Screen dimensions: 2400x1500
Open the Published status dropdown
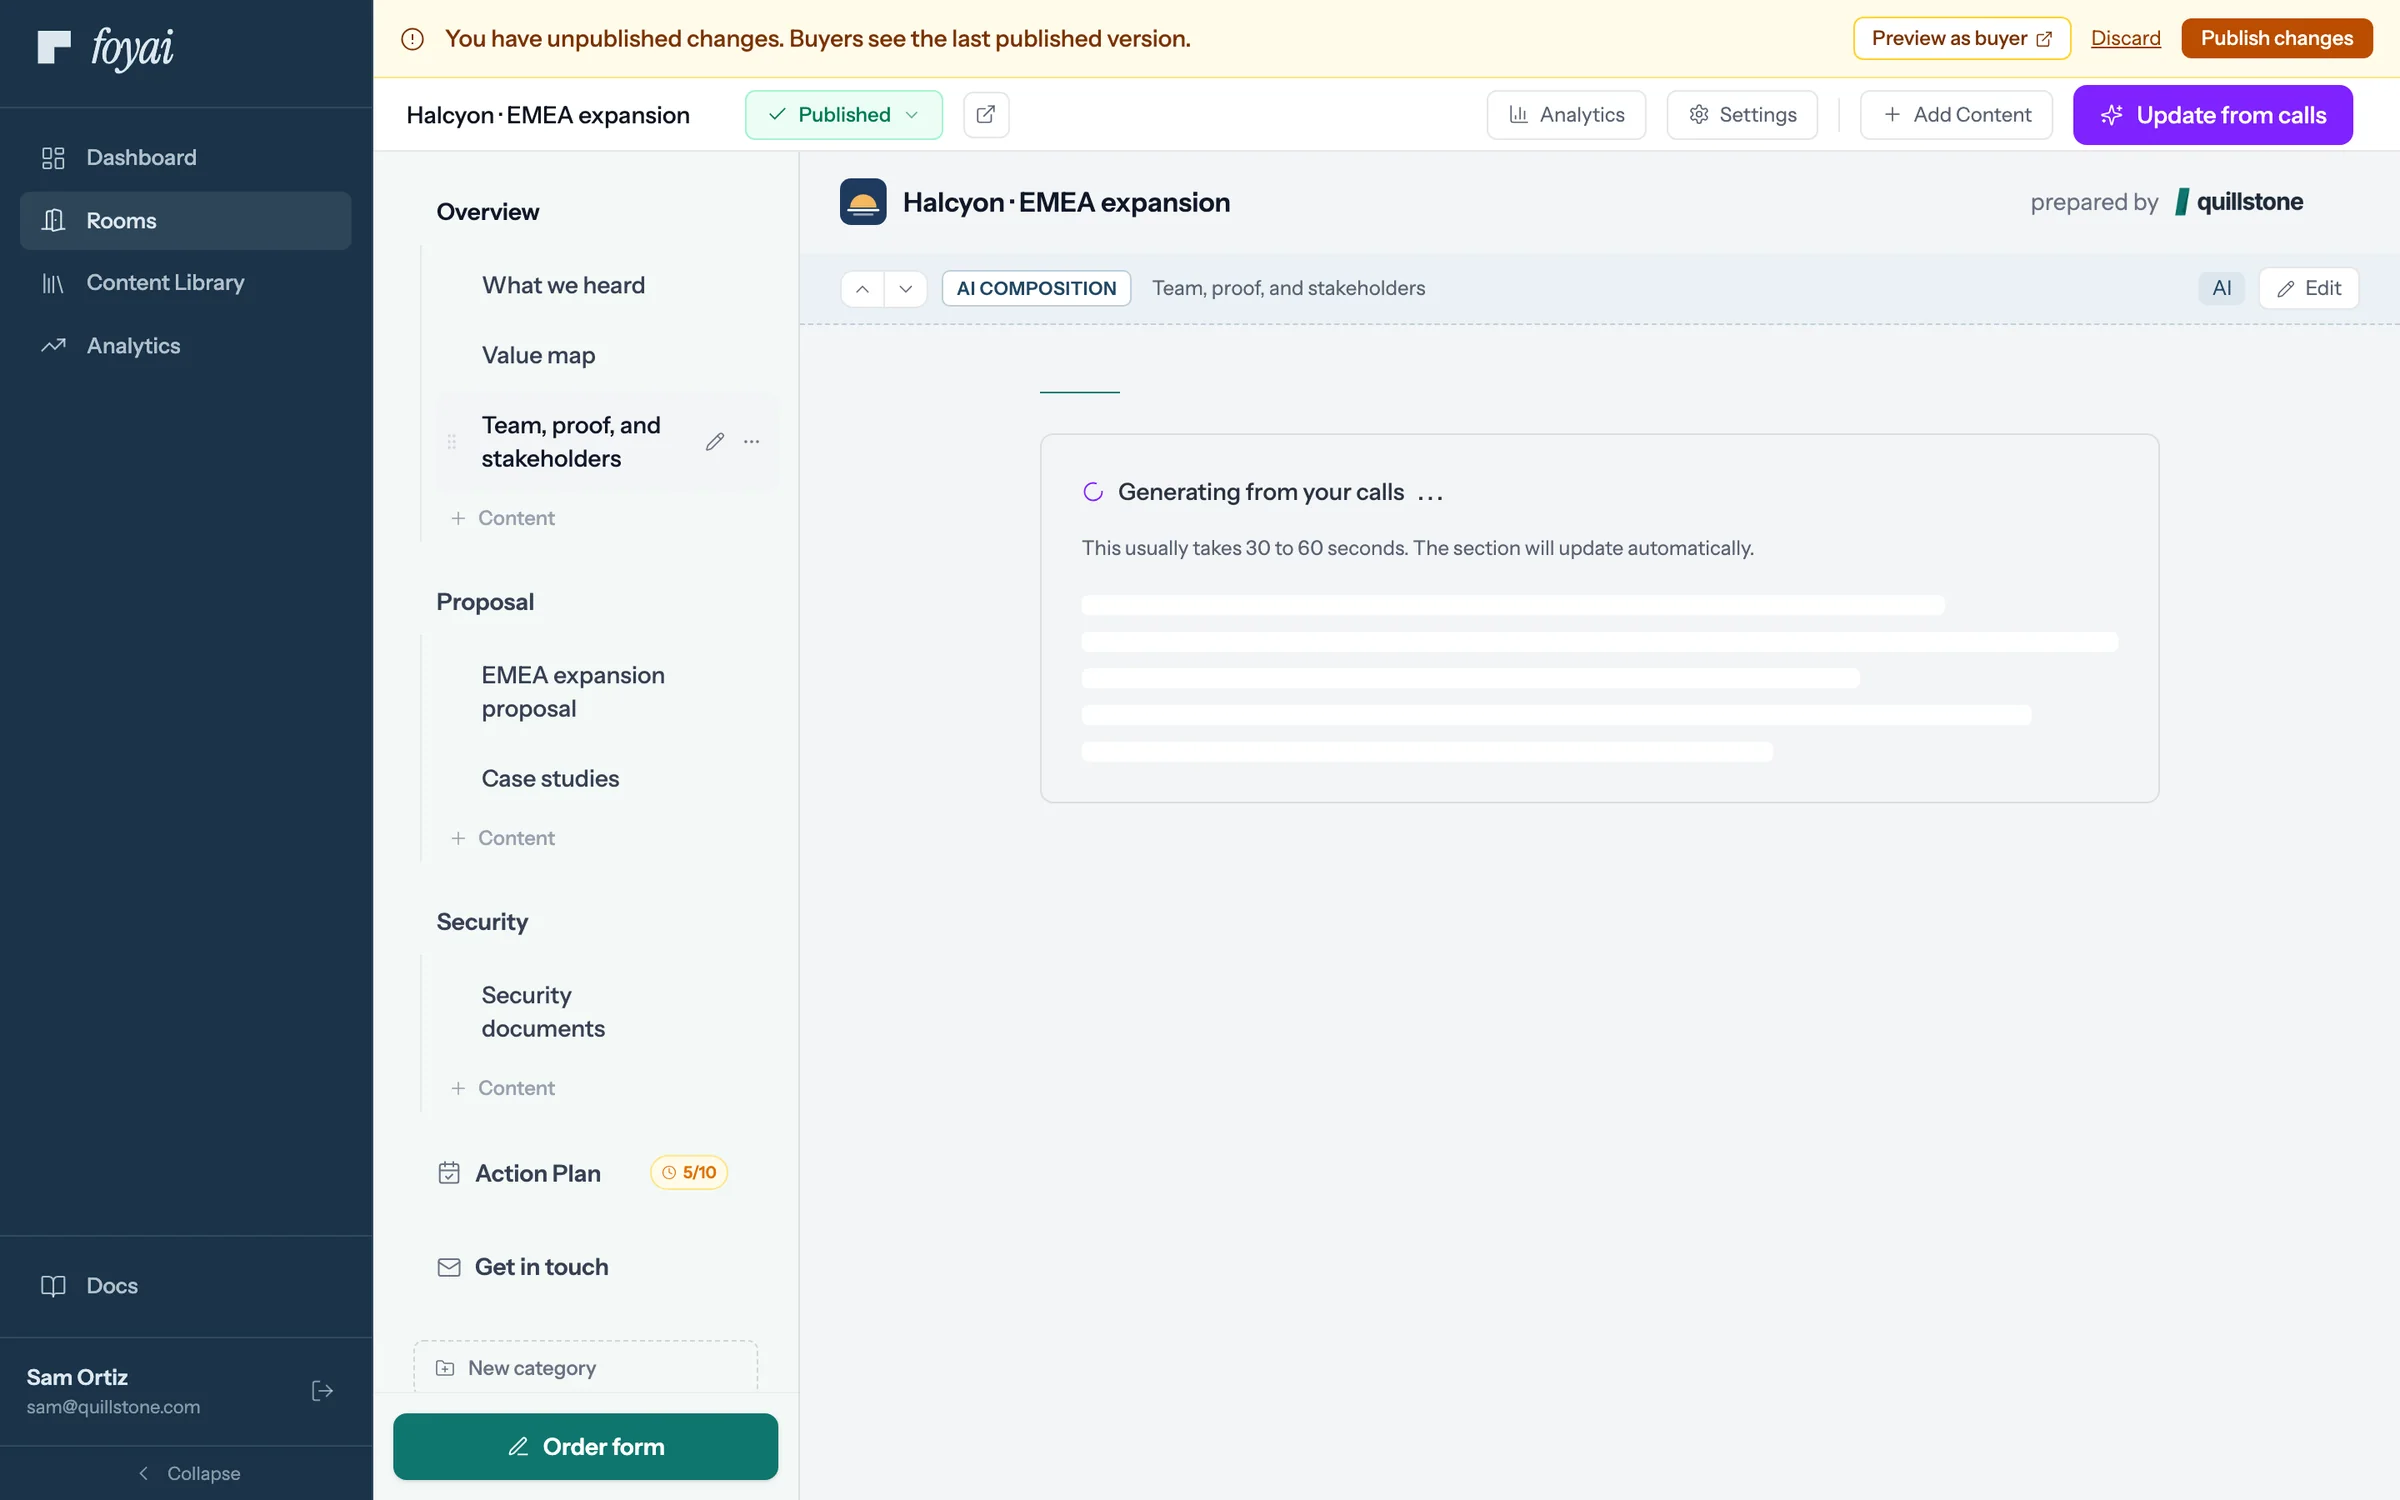pyautogui.click(x=843, y=115)
